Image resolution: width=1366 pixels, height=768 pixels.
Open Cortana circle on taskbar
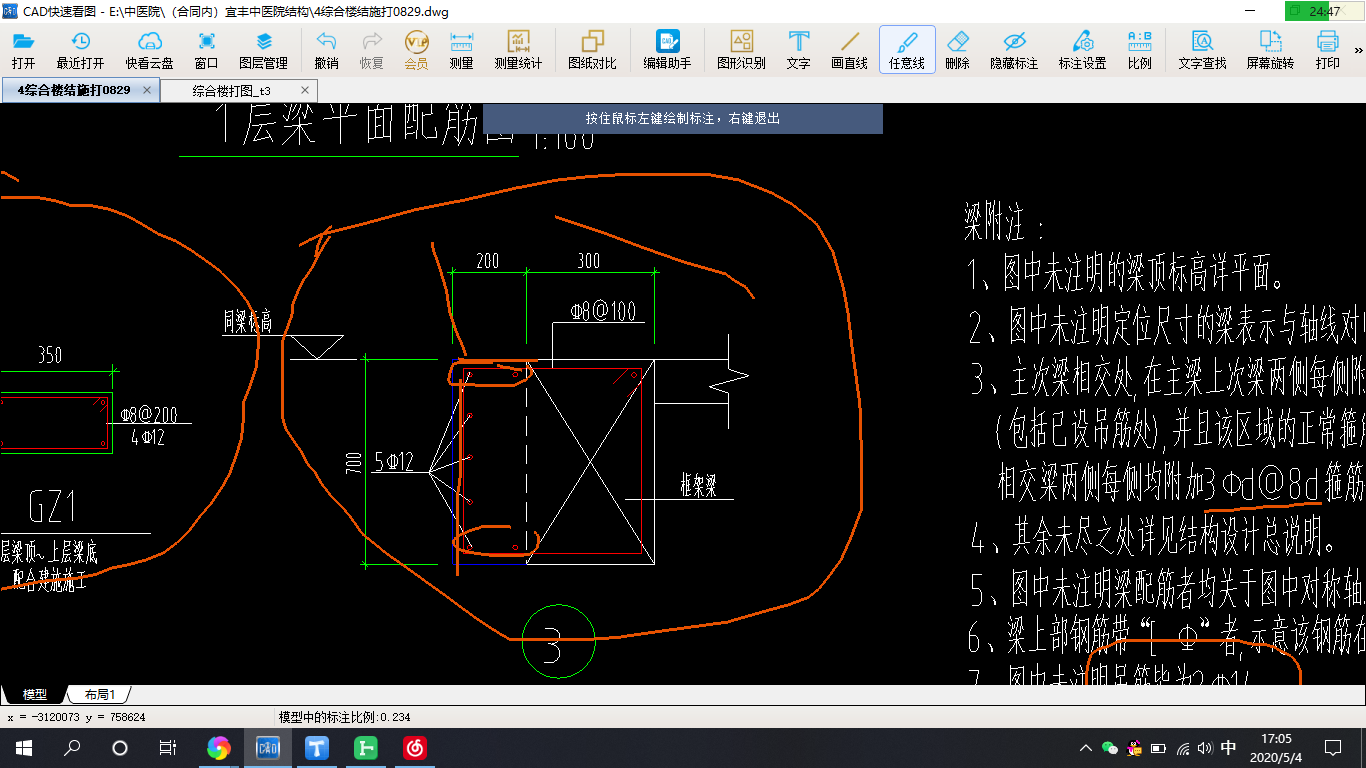[120, 748]
